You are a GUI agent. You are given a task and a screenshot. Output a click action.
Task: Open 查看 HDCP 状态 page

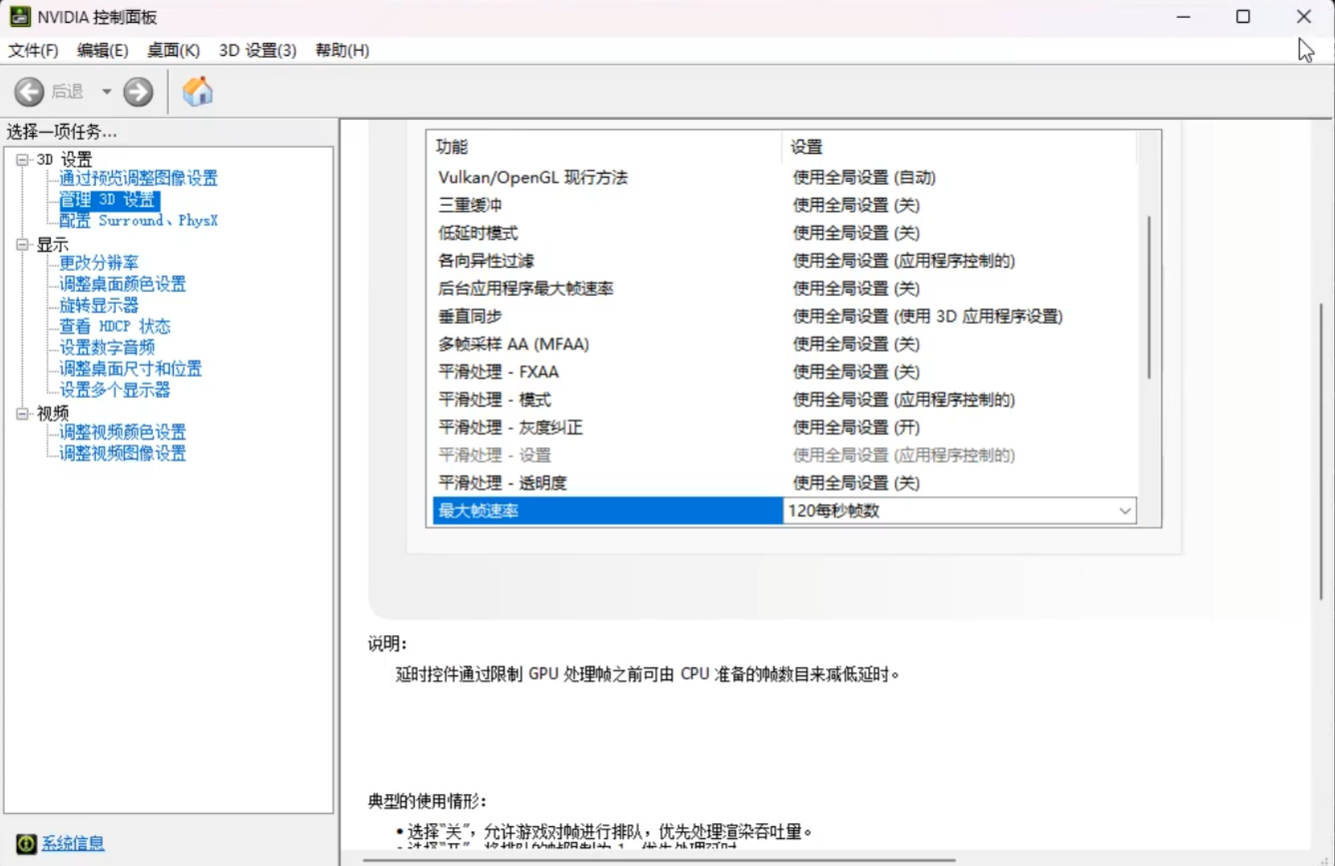pyautogui.click(x=115, y=326)
